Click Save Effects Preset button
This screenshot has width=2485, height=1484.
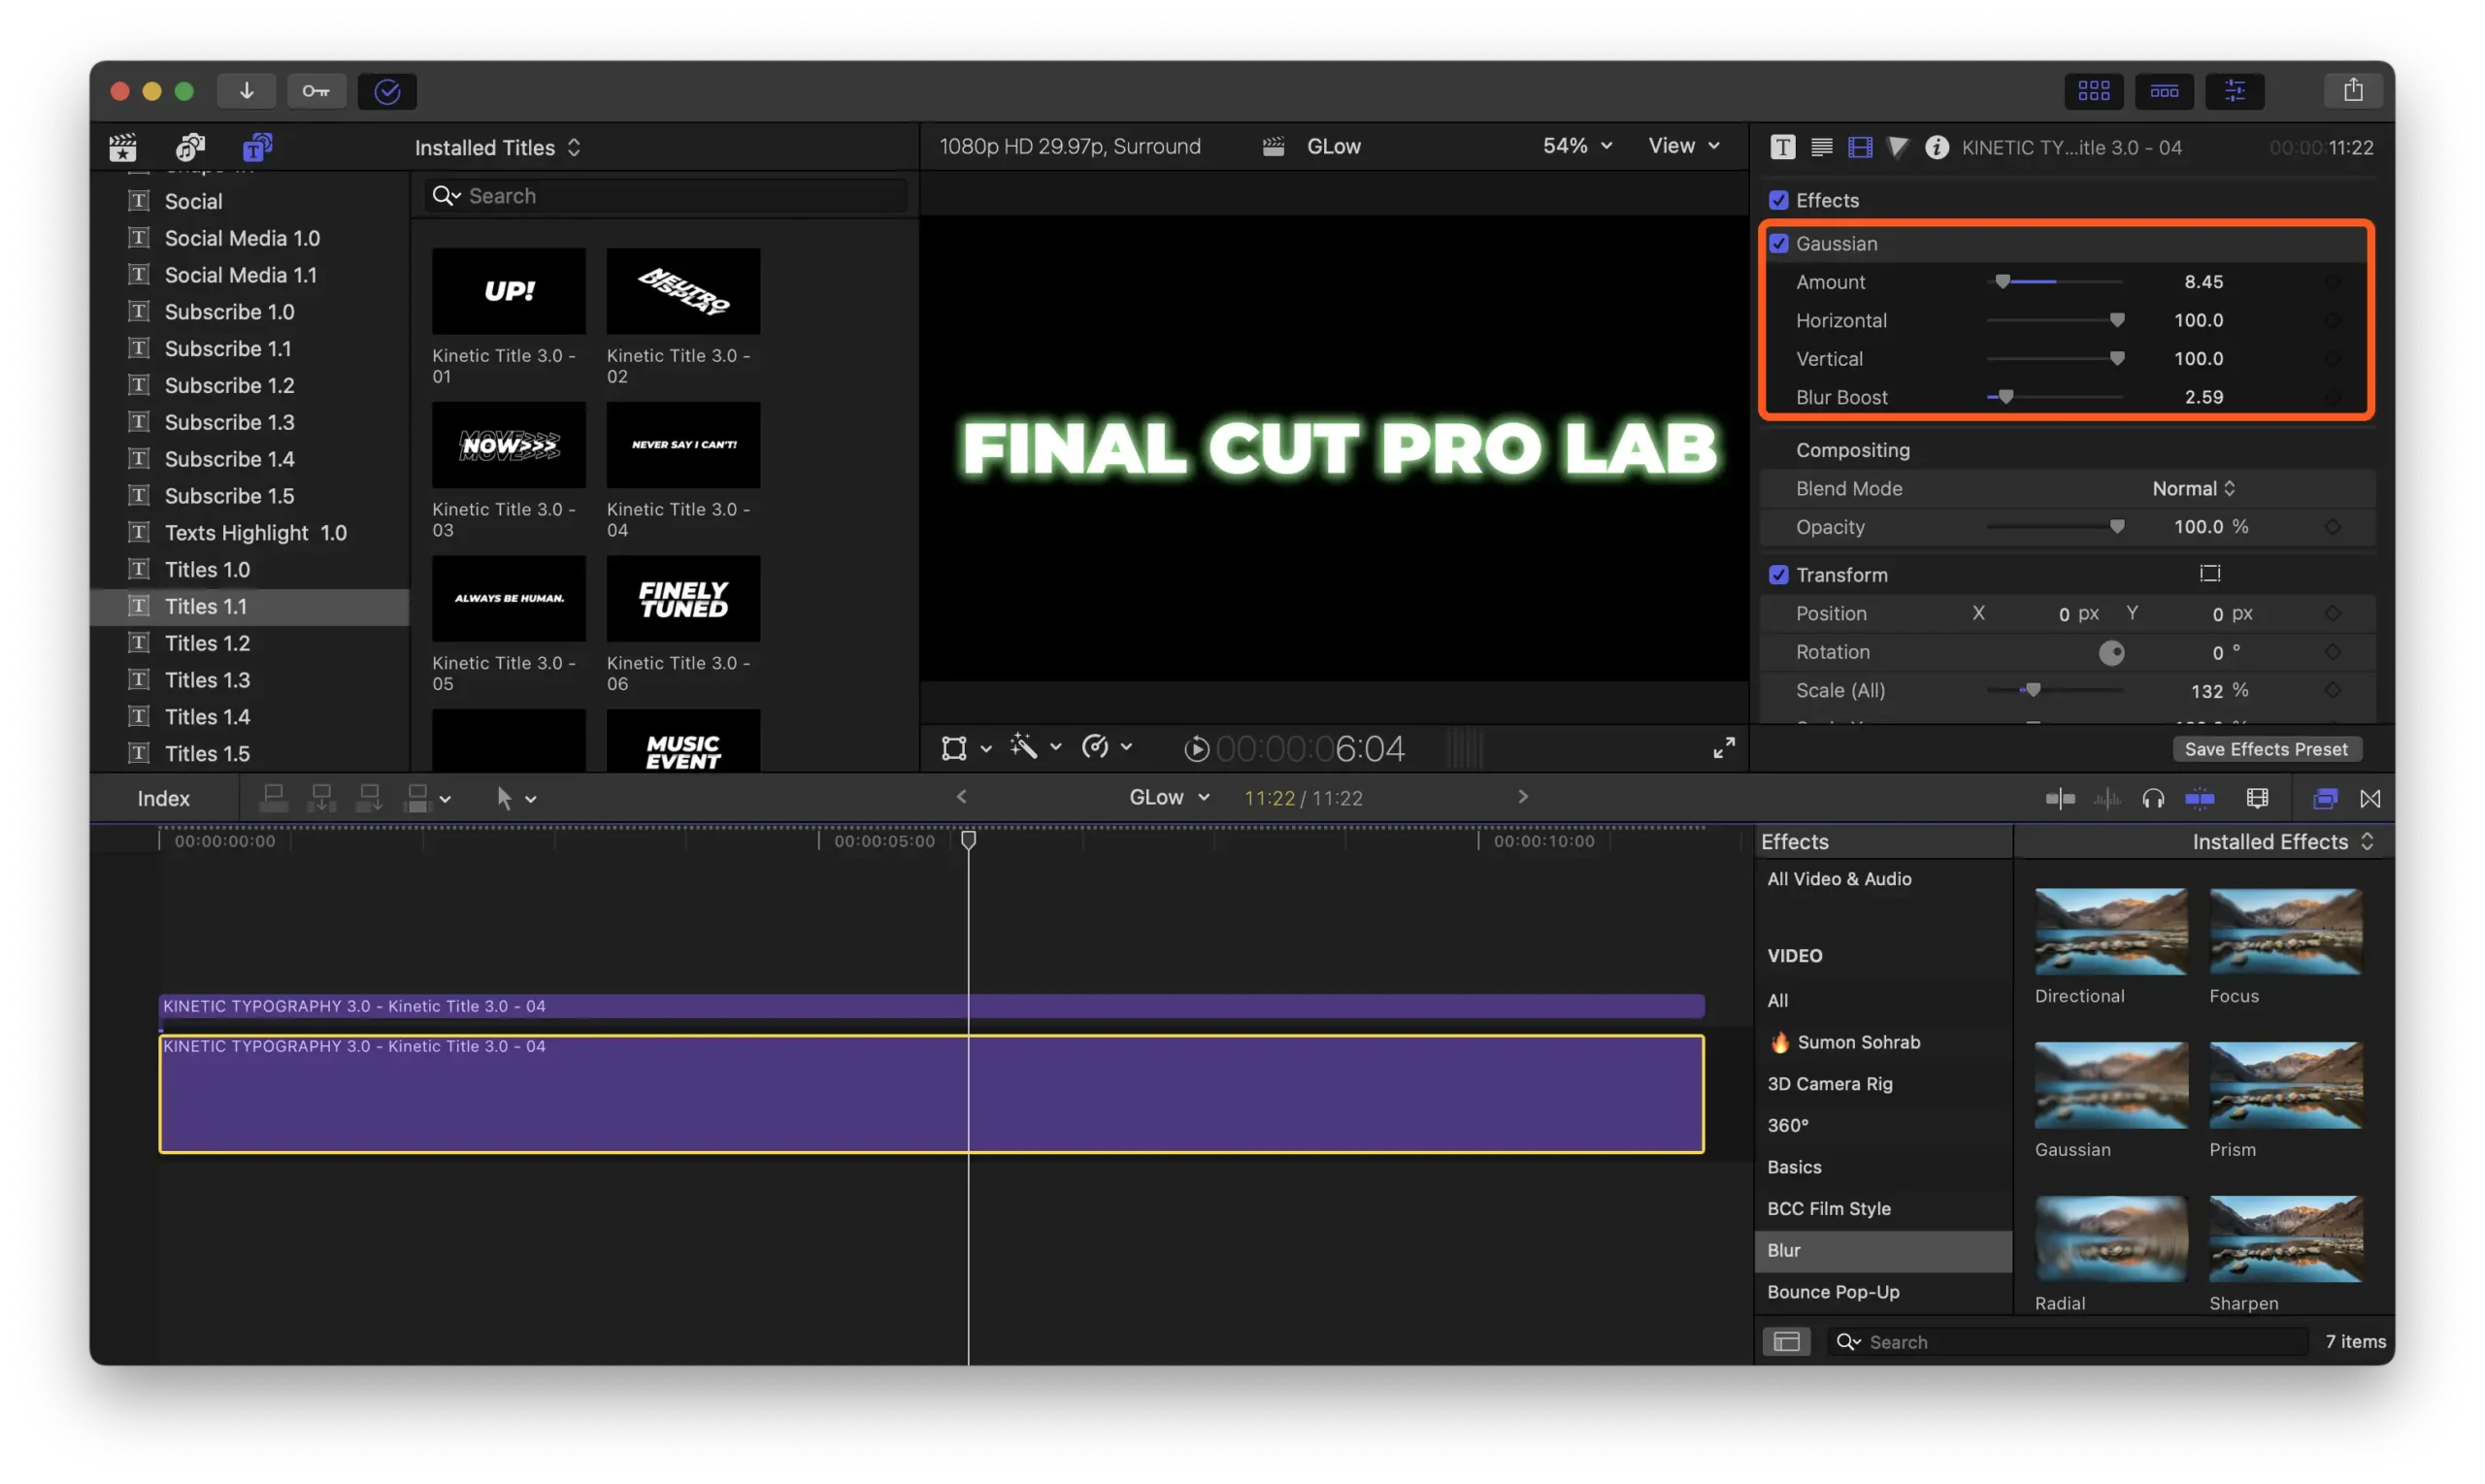click(x=2265, y=749)
